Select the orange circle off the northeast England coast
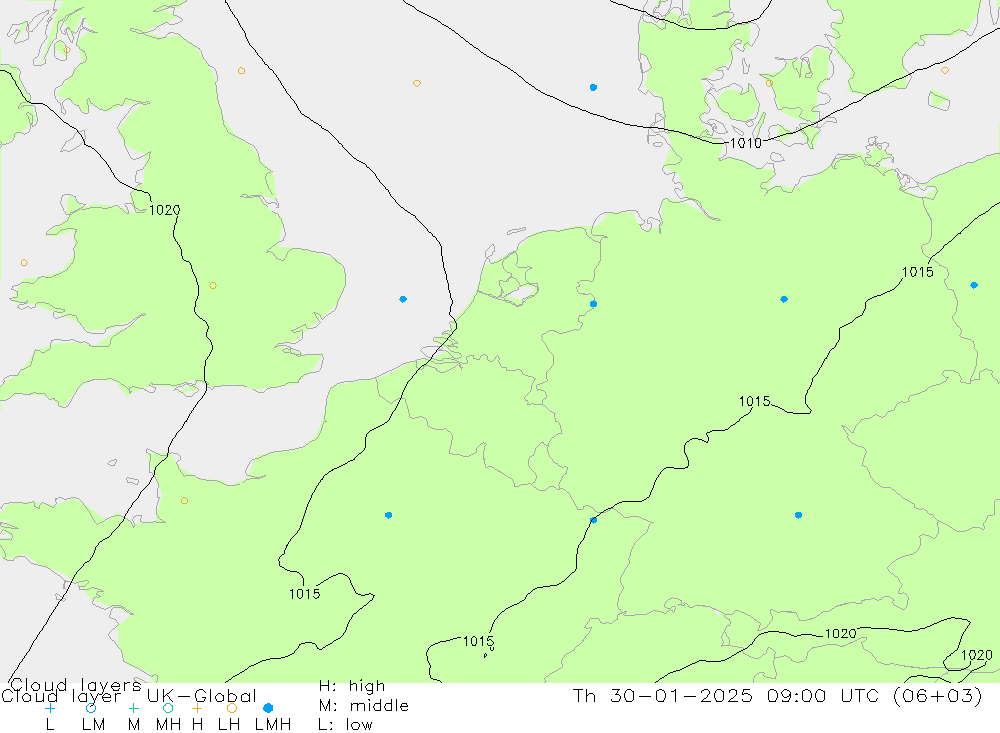This screenshot has width=1000, height=733. click(x=241, y=71)
